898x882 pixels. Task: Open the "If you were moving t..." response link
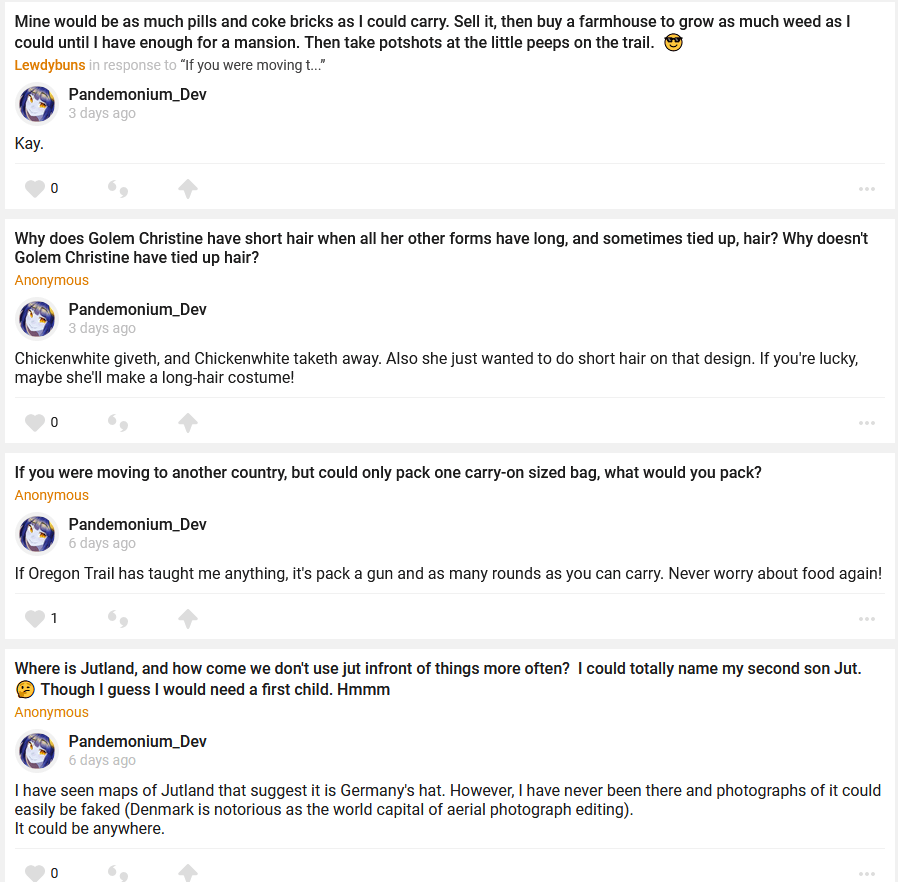(x=252, y=65)
